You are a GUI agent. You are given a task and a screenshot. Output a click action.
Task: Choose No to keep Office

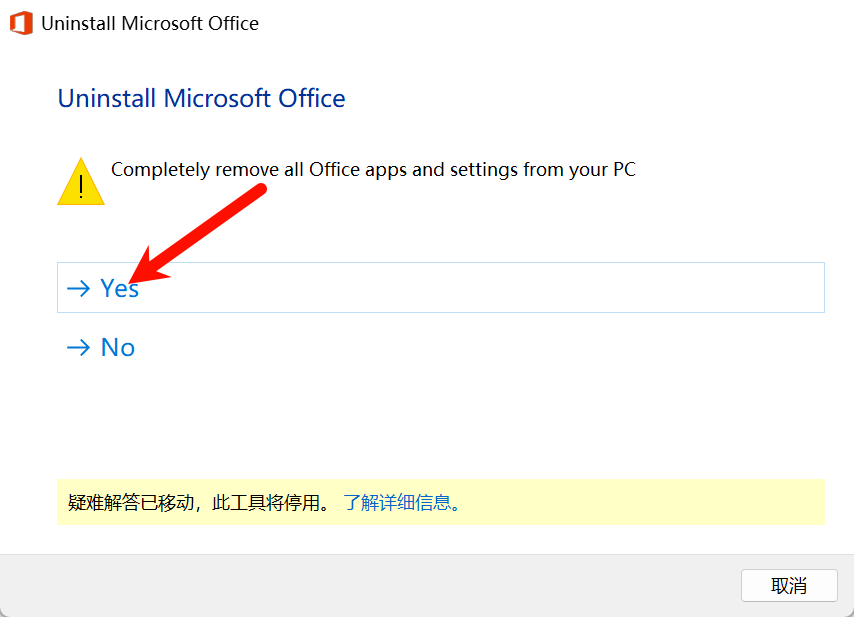[x=118, y=347]
